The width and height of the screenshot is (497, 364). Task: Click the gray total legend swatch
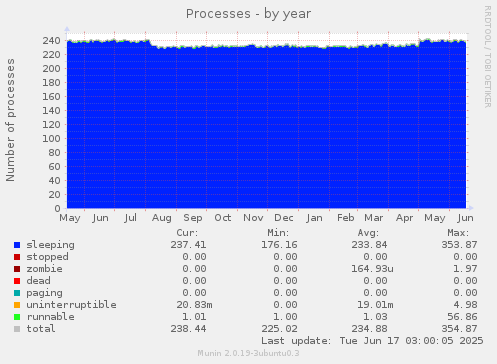click(17, 329)
